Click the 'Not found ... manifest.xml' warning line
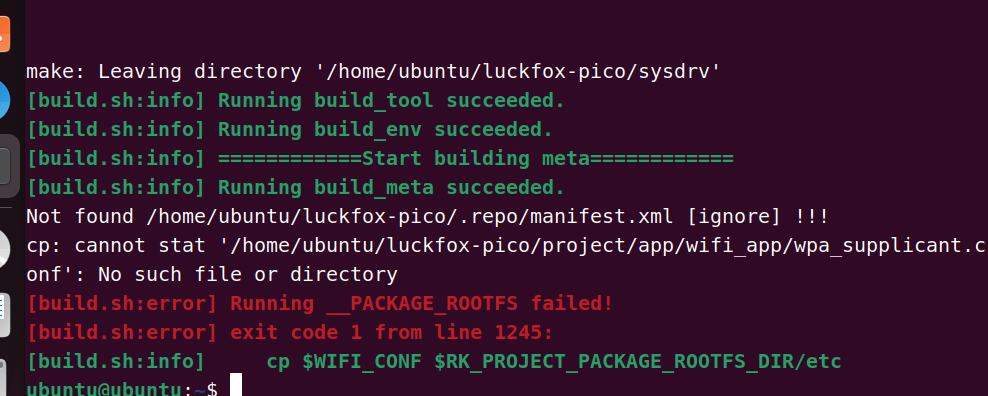 tap(427, 217)
